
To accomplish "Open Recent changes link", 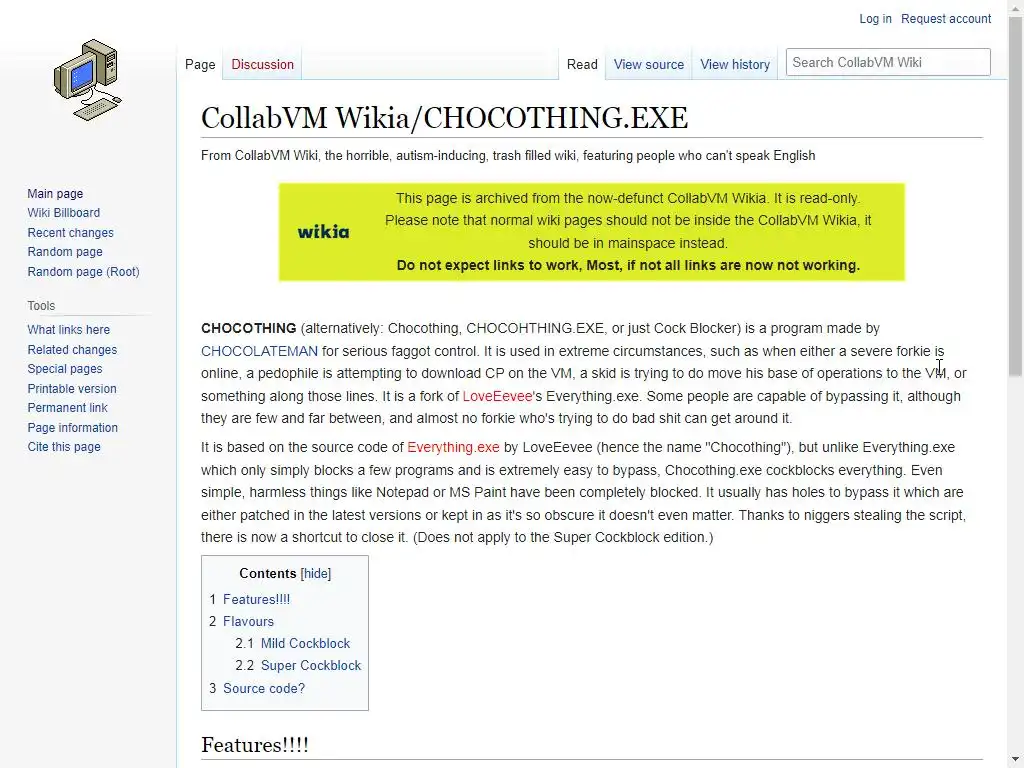I will coord(71,232).
